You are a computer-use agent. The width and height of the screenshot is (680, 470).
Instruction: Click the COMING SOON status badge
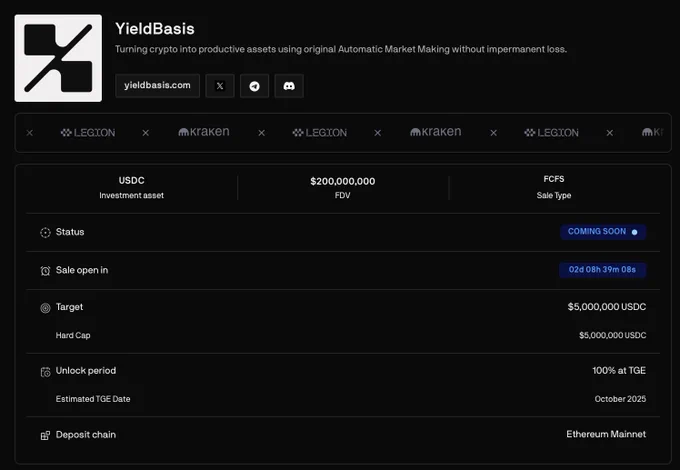603,232
